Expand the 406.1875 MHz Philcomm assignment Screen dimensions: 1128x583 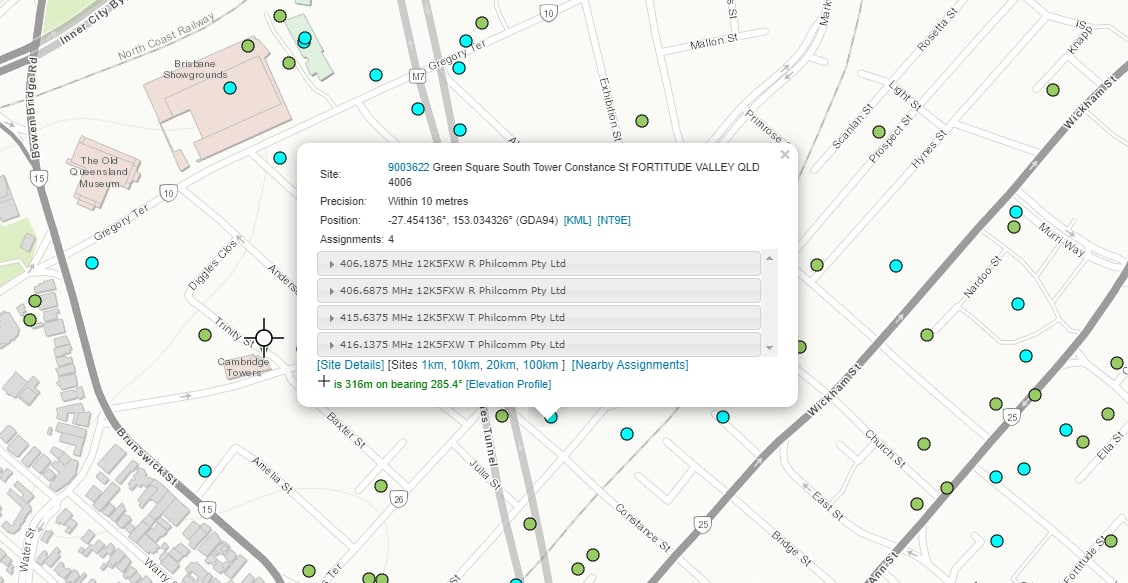[539, 264]
